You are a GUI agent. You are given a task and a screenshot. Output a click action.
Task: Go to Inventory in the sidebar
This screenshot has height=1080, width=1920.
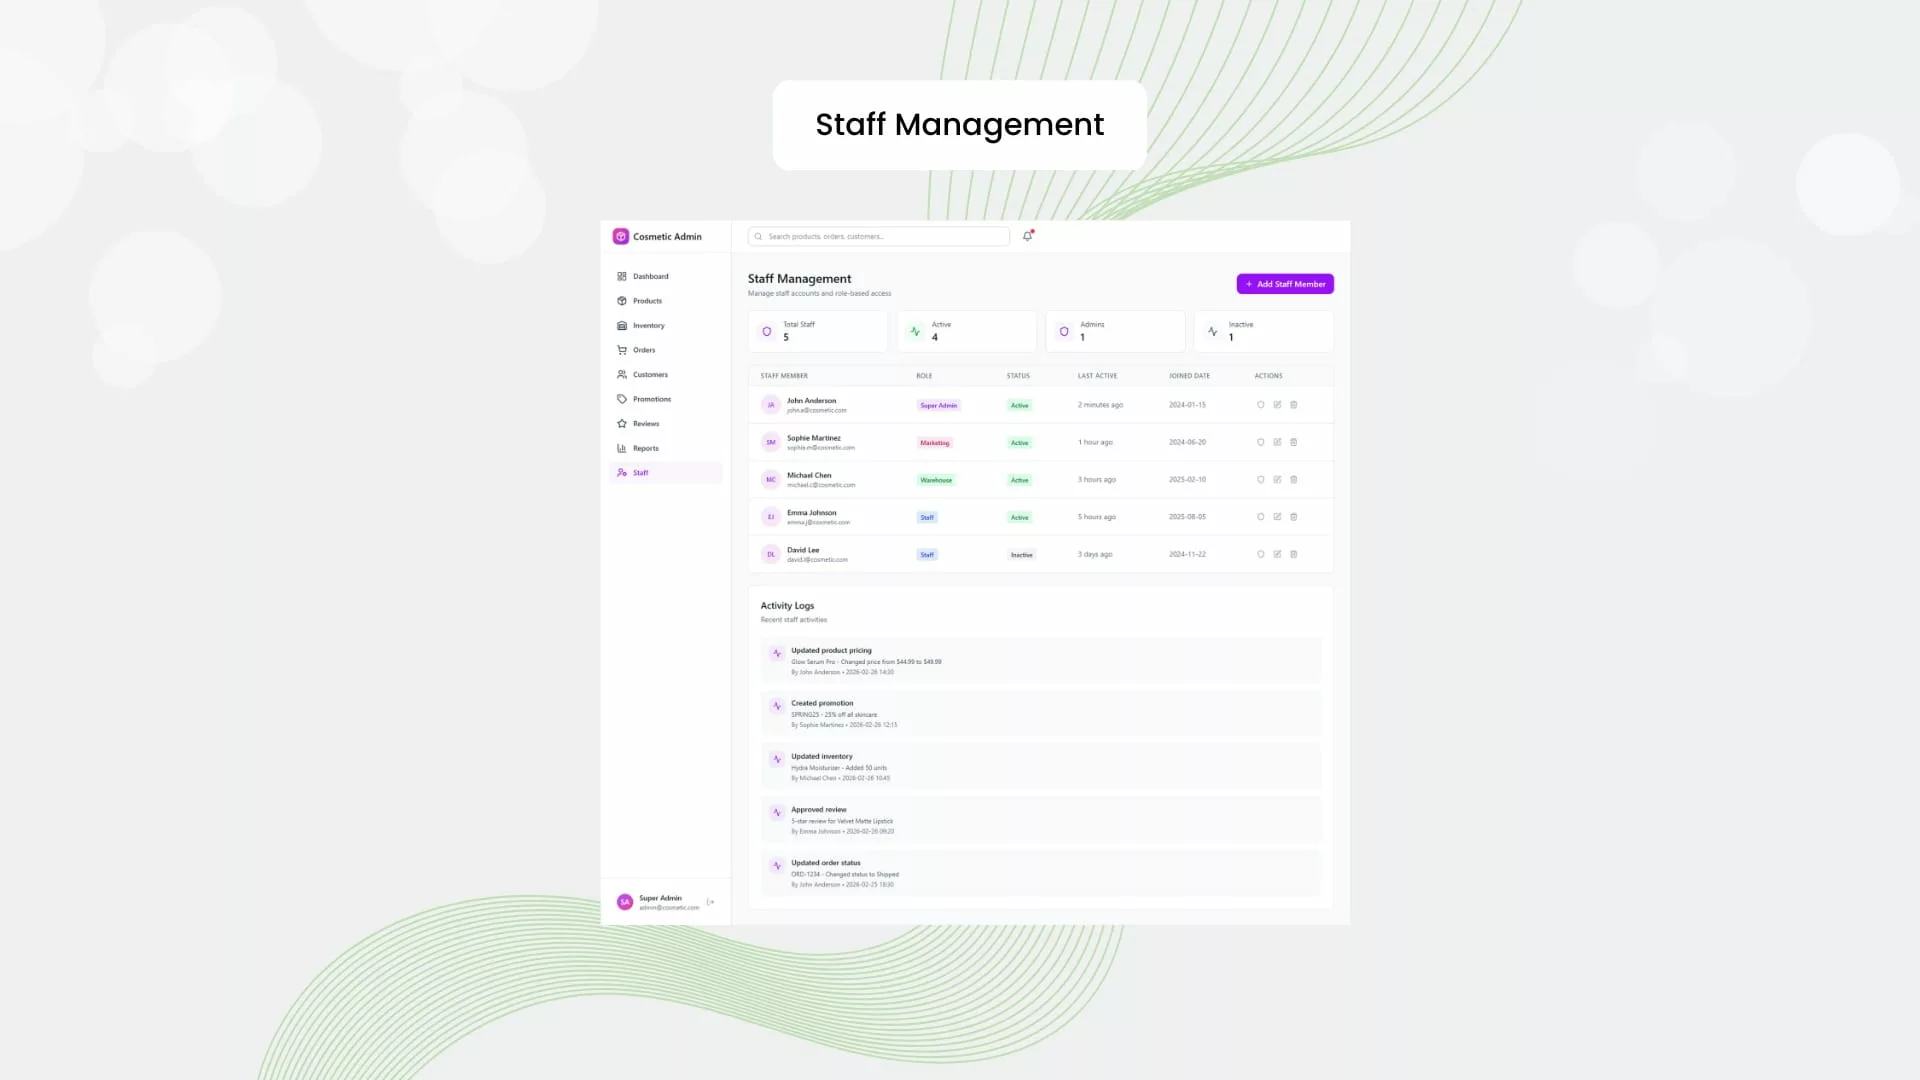tap(648, 325)
